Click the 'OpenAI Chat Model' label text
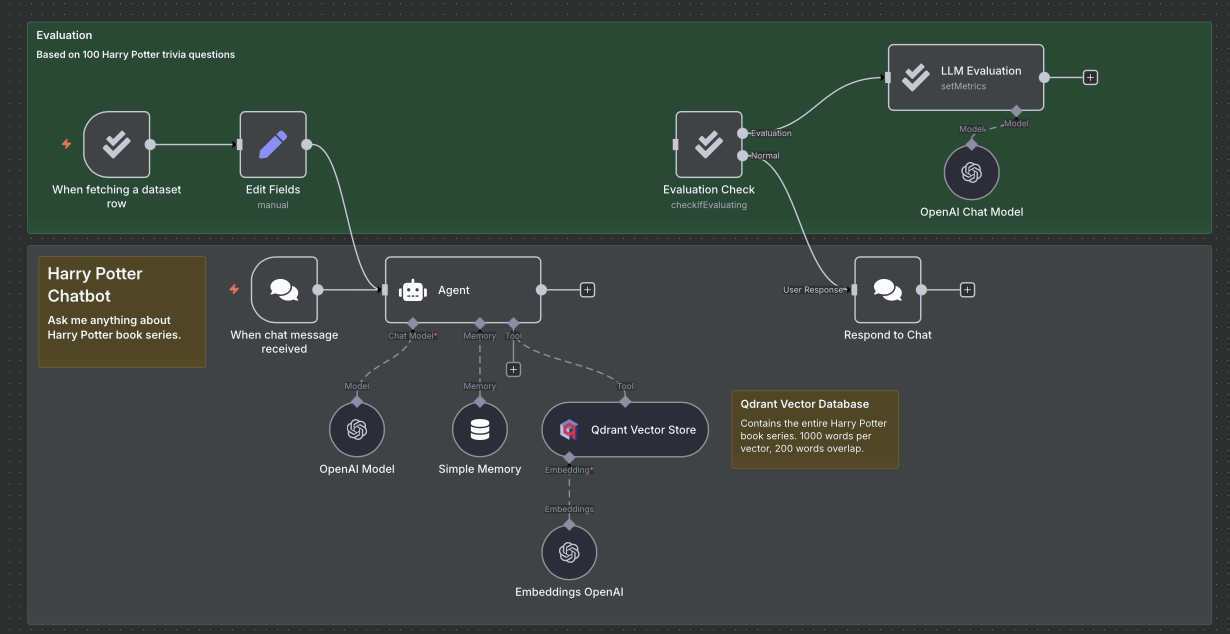1230x634 pixels. 971,212
